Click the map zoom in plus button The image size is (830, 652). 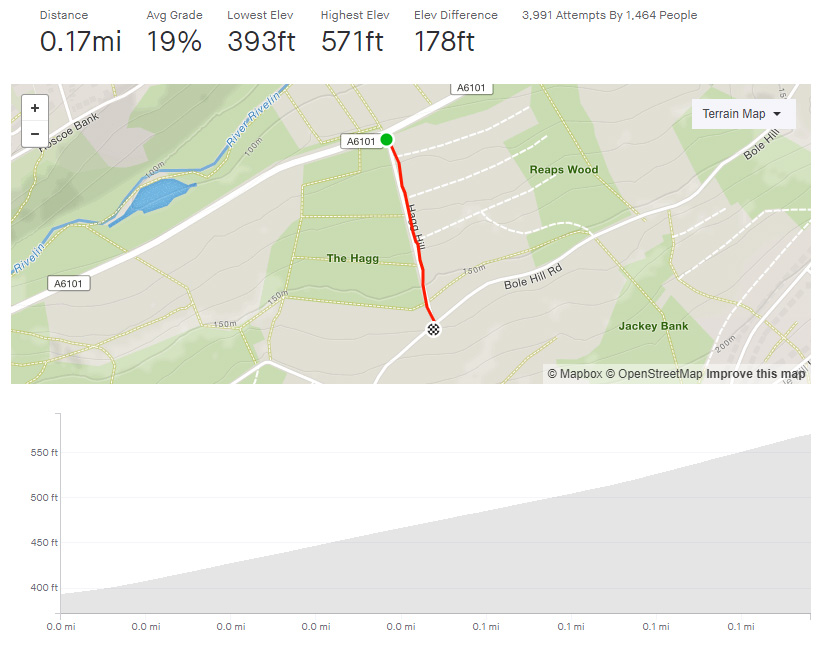[x=35, y=108]
